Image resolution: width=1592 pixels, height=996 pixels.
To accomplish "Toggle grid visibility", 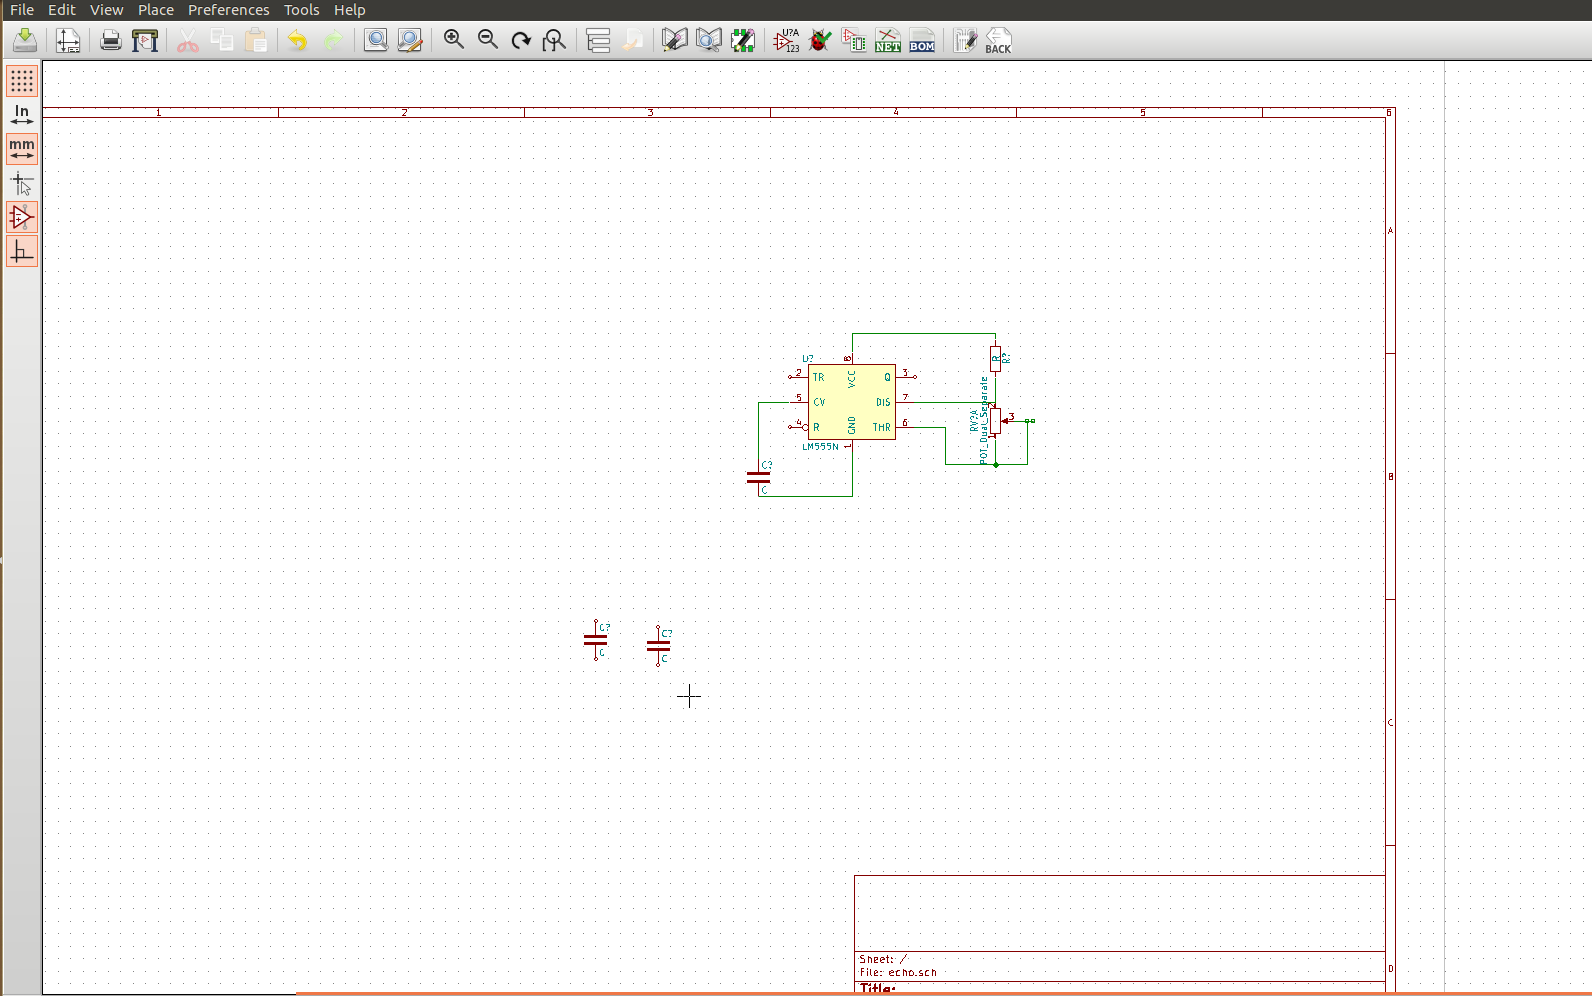I will coord(22,81).
